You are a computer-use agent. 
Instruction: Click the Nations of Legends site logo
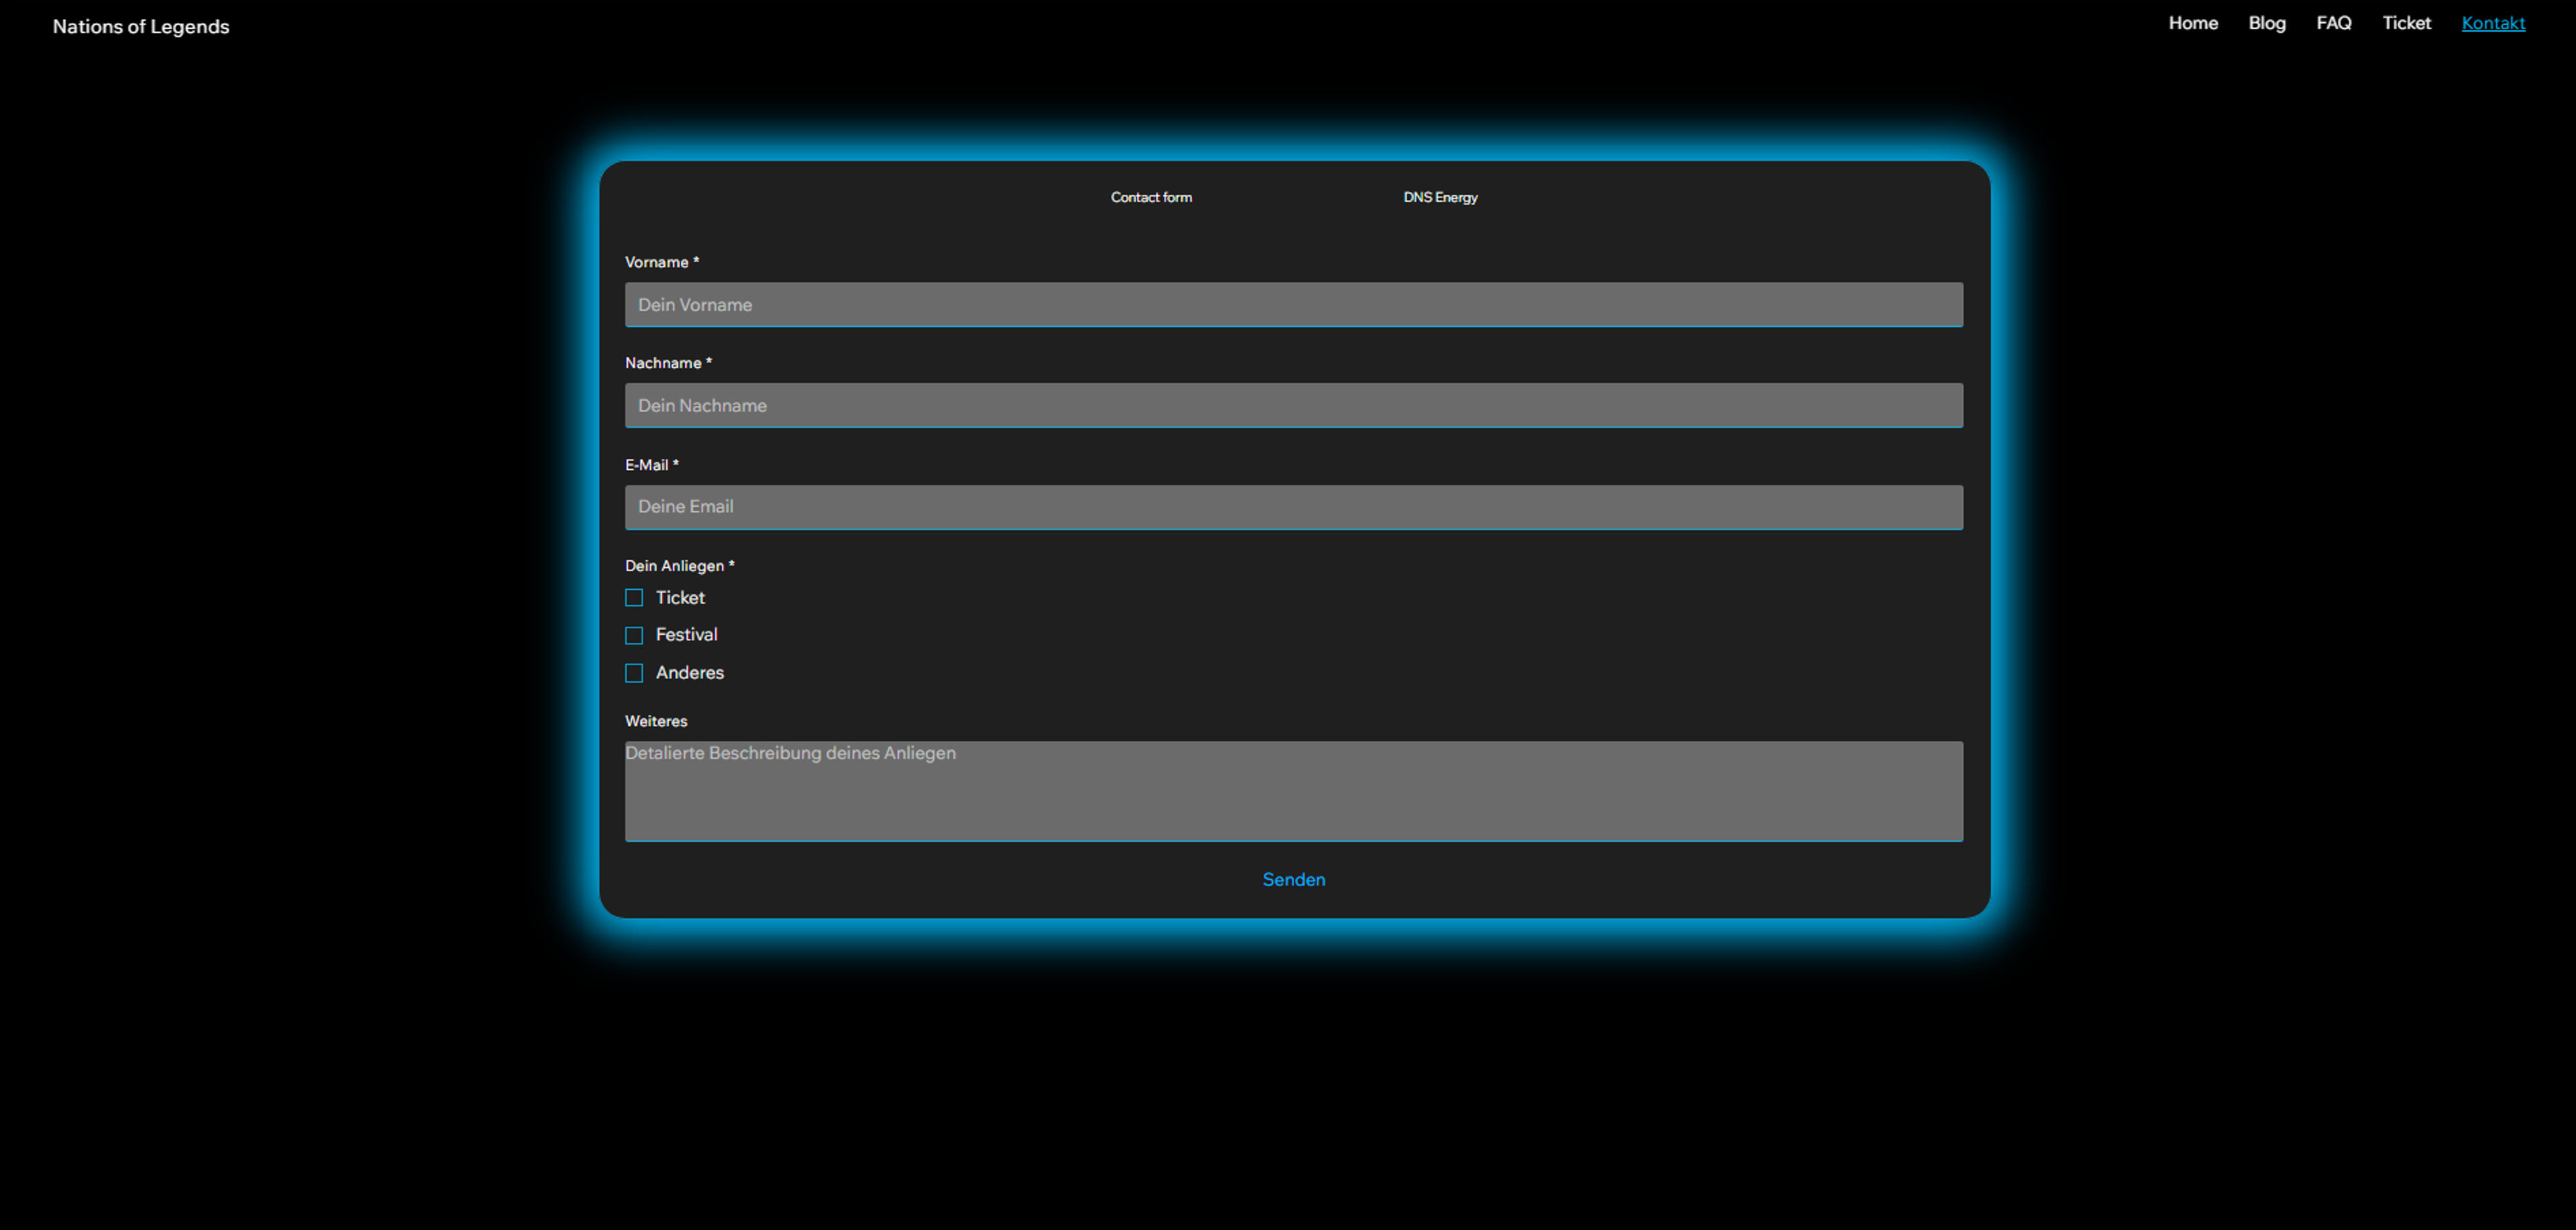point(141,27)
